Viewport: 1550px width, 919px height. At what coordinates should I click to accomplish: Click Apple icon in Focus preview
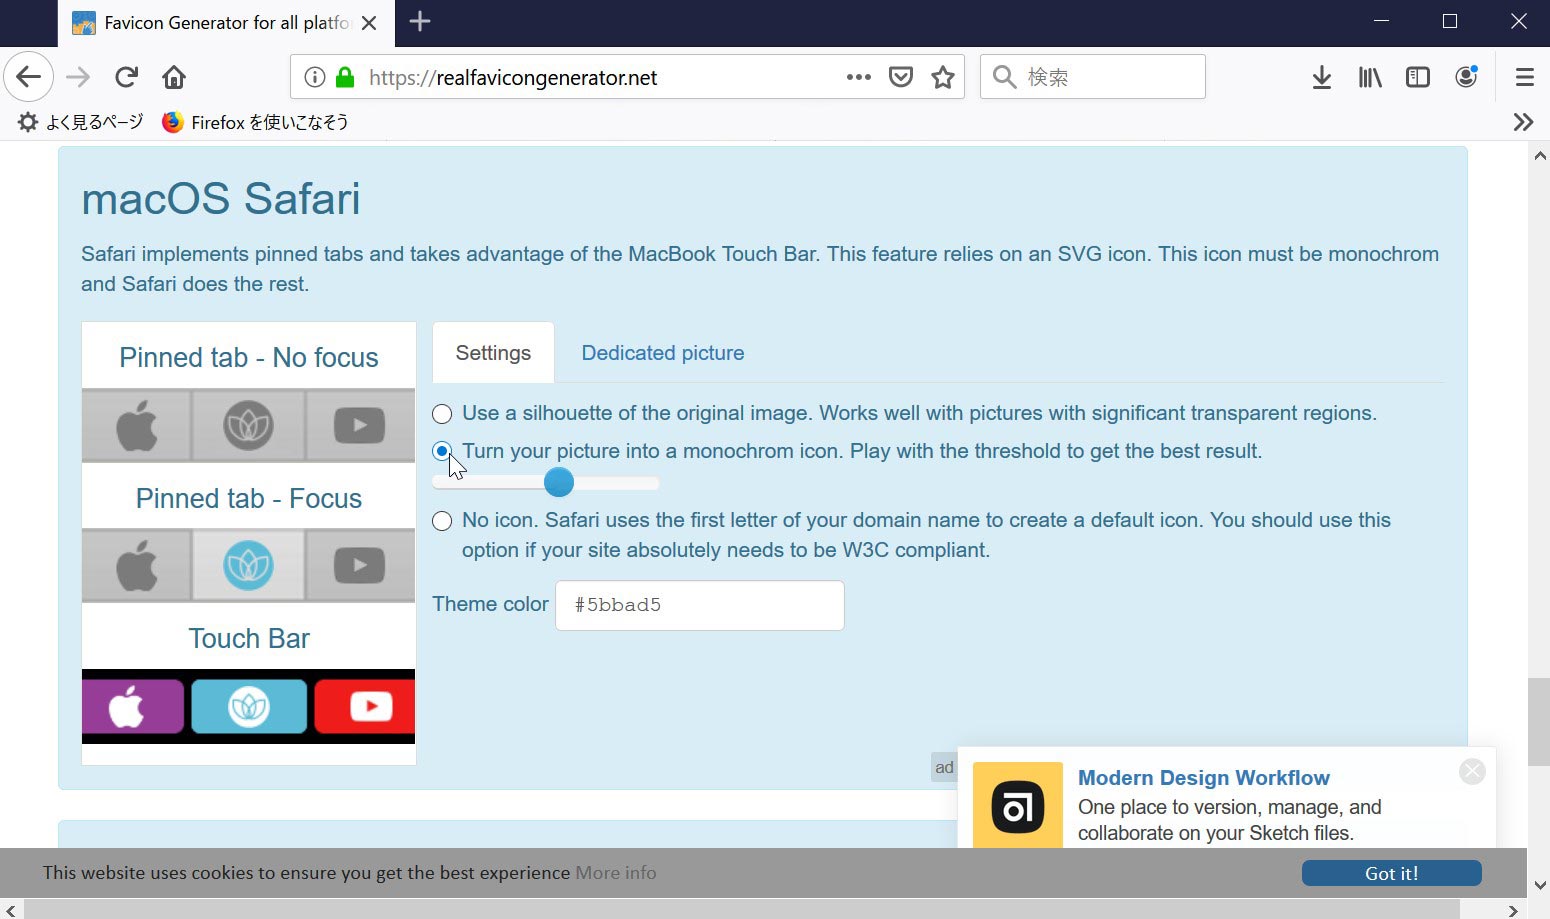(x=137, y=565)
